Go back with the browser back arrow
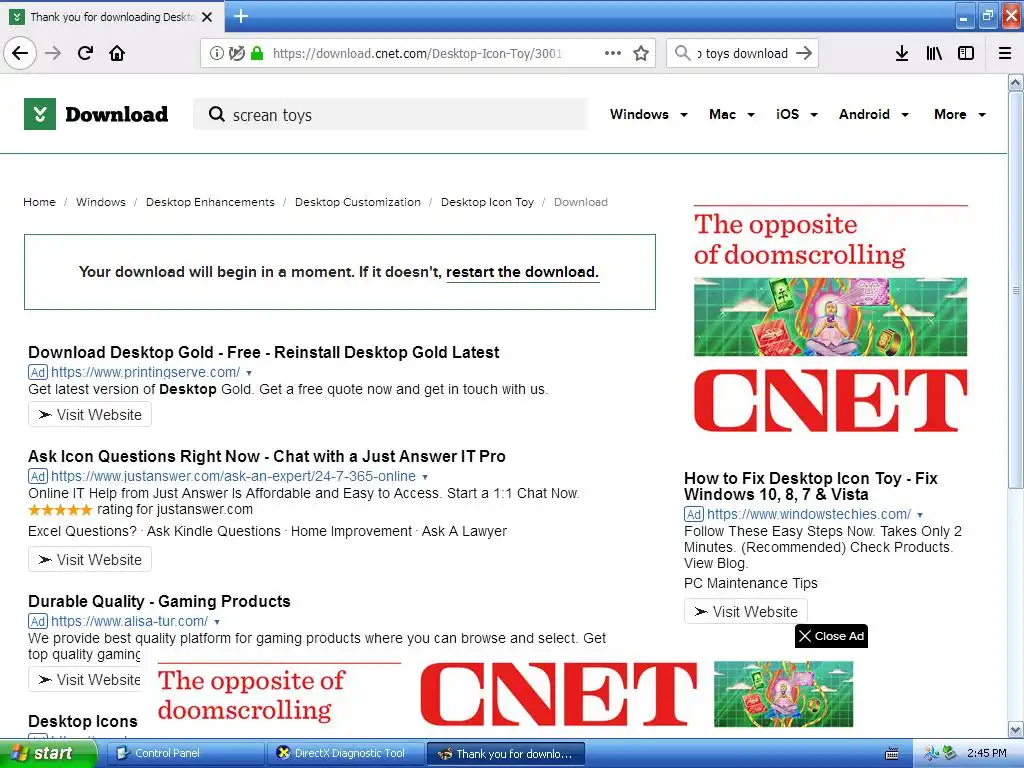Screen dimensions: 1024x768 20,53
